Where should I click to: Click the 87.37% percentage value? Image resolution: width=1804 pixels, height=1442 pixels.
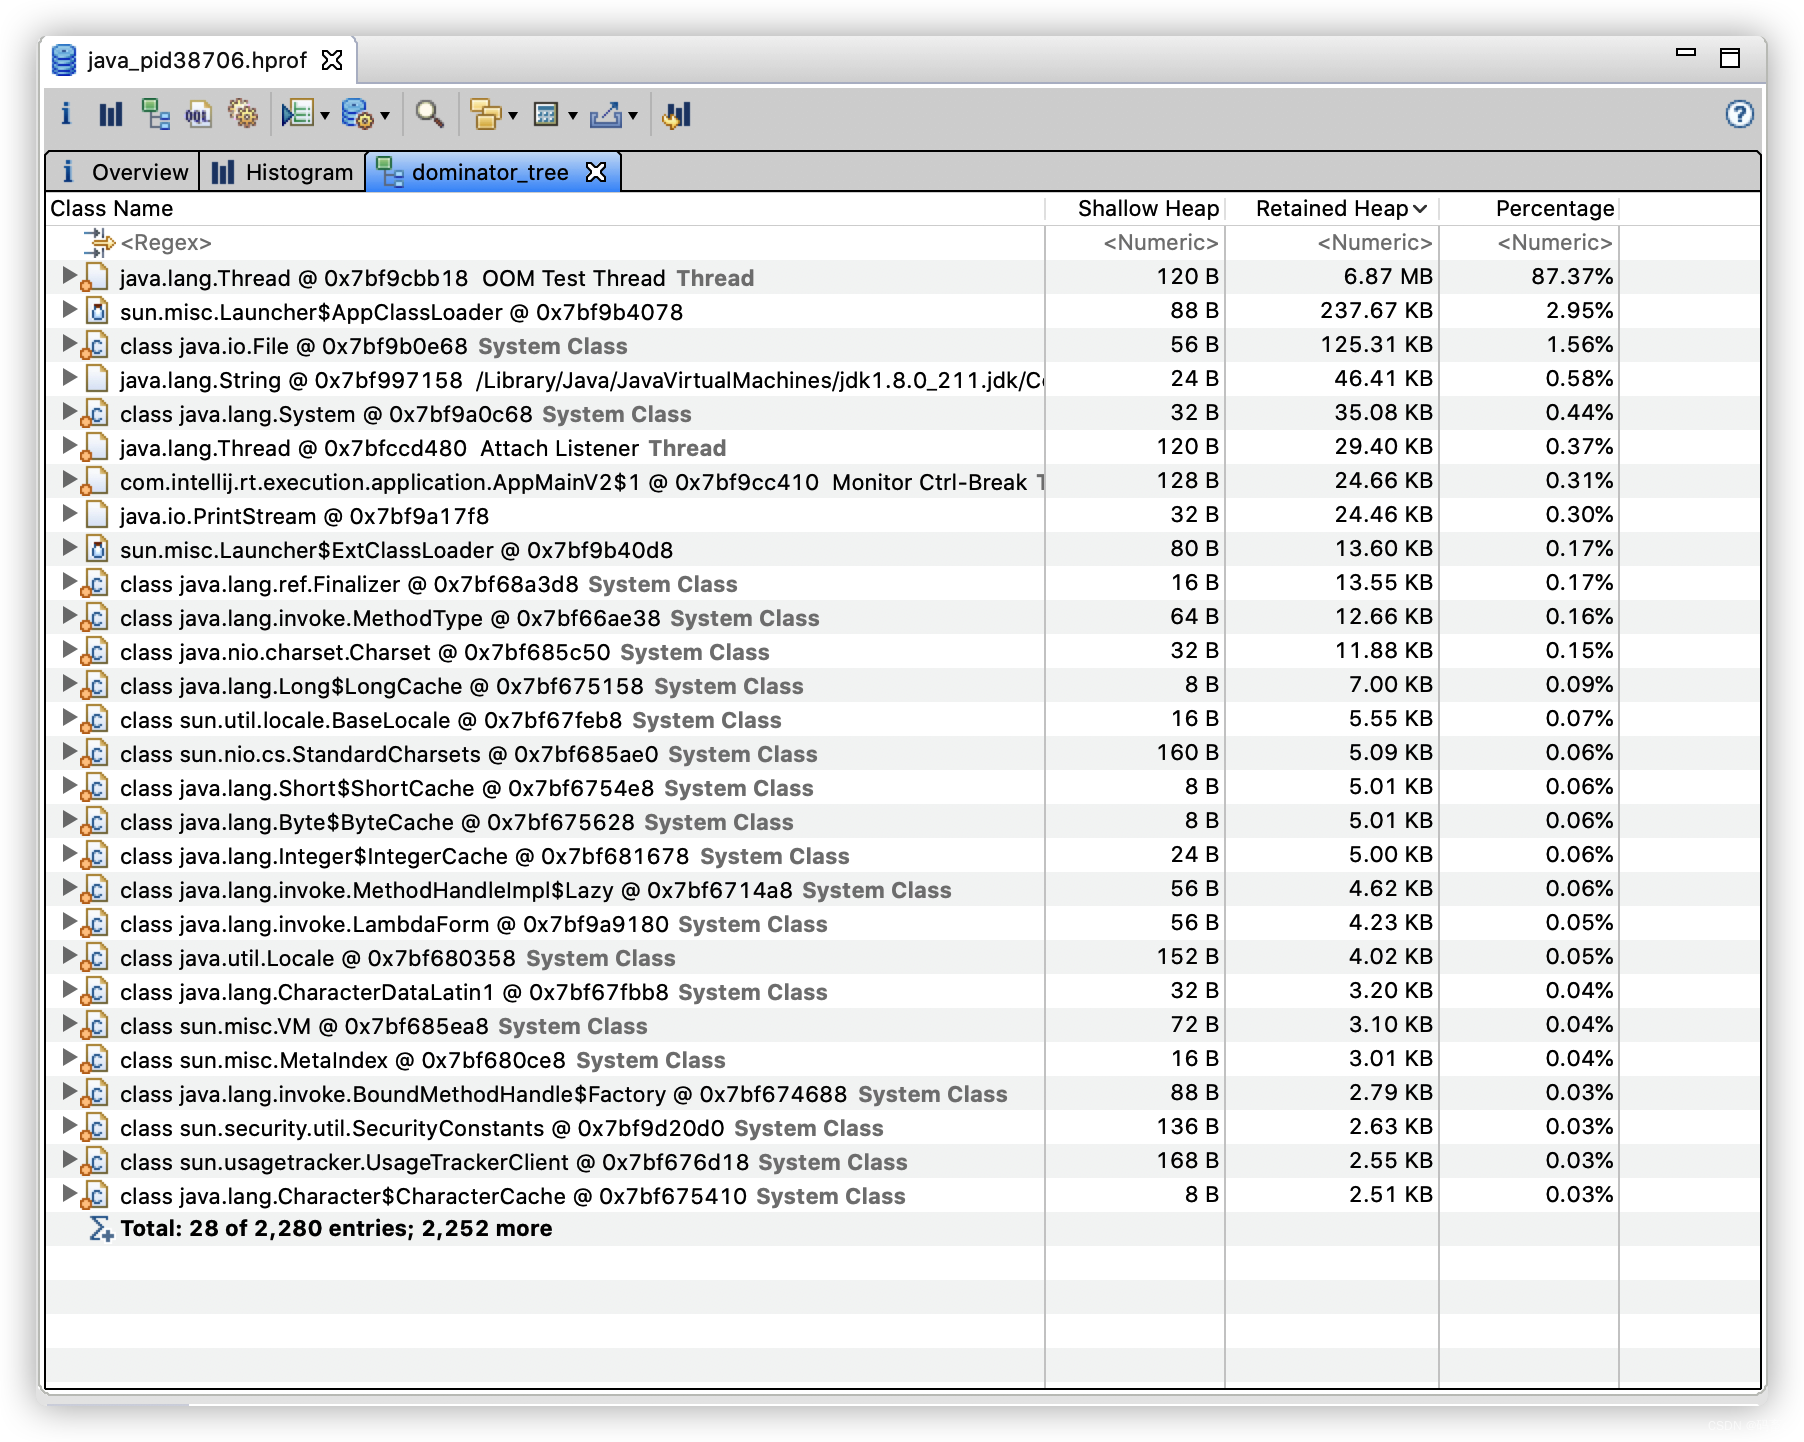pos(1572,277)
